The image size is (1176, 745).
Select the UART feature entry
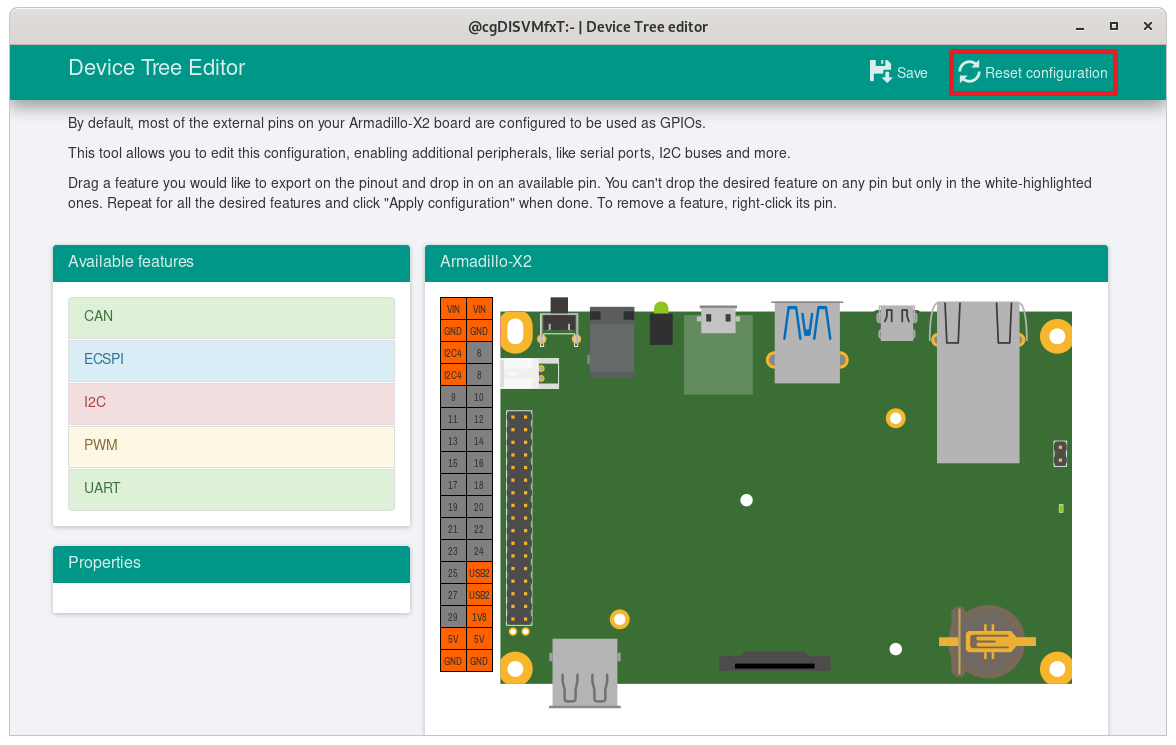[231, 489]
